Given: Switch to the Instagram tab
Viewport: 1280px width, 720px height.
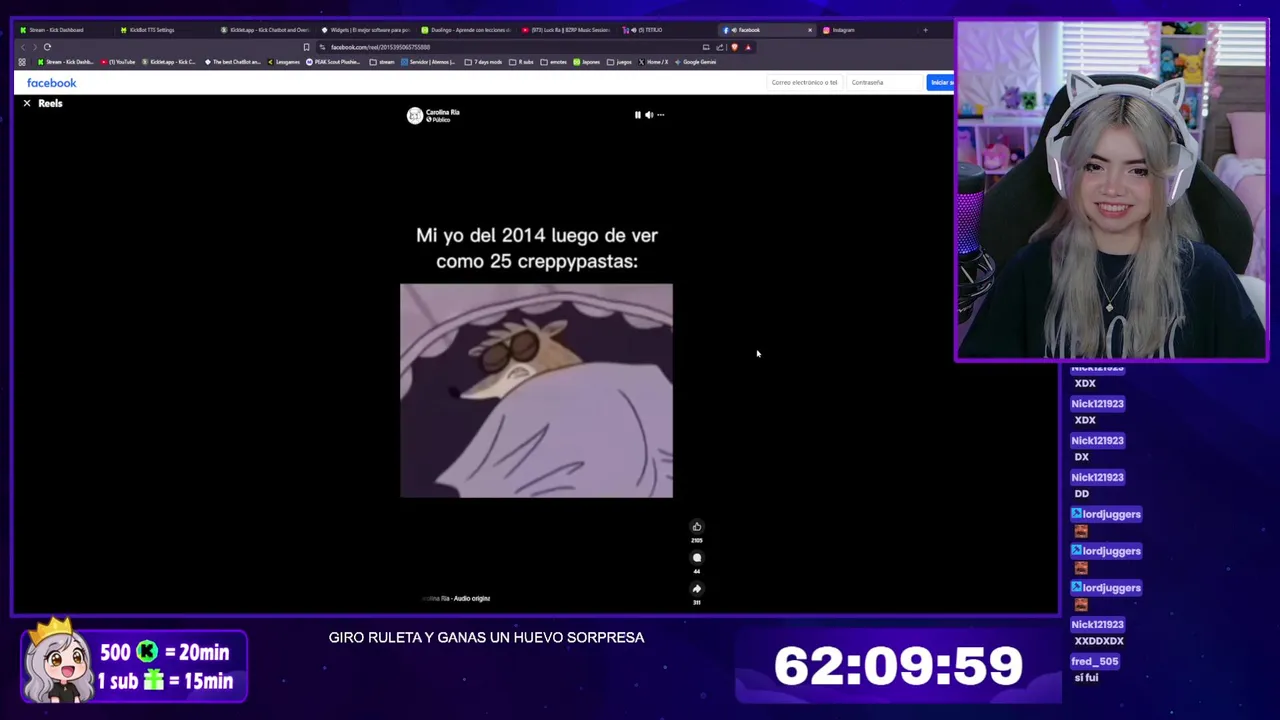Looking at the screenshot, I should coord(866,30).
